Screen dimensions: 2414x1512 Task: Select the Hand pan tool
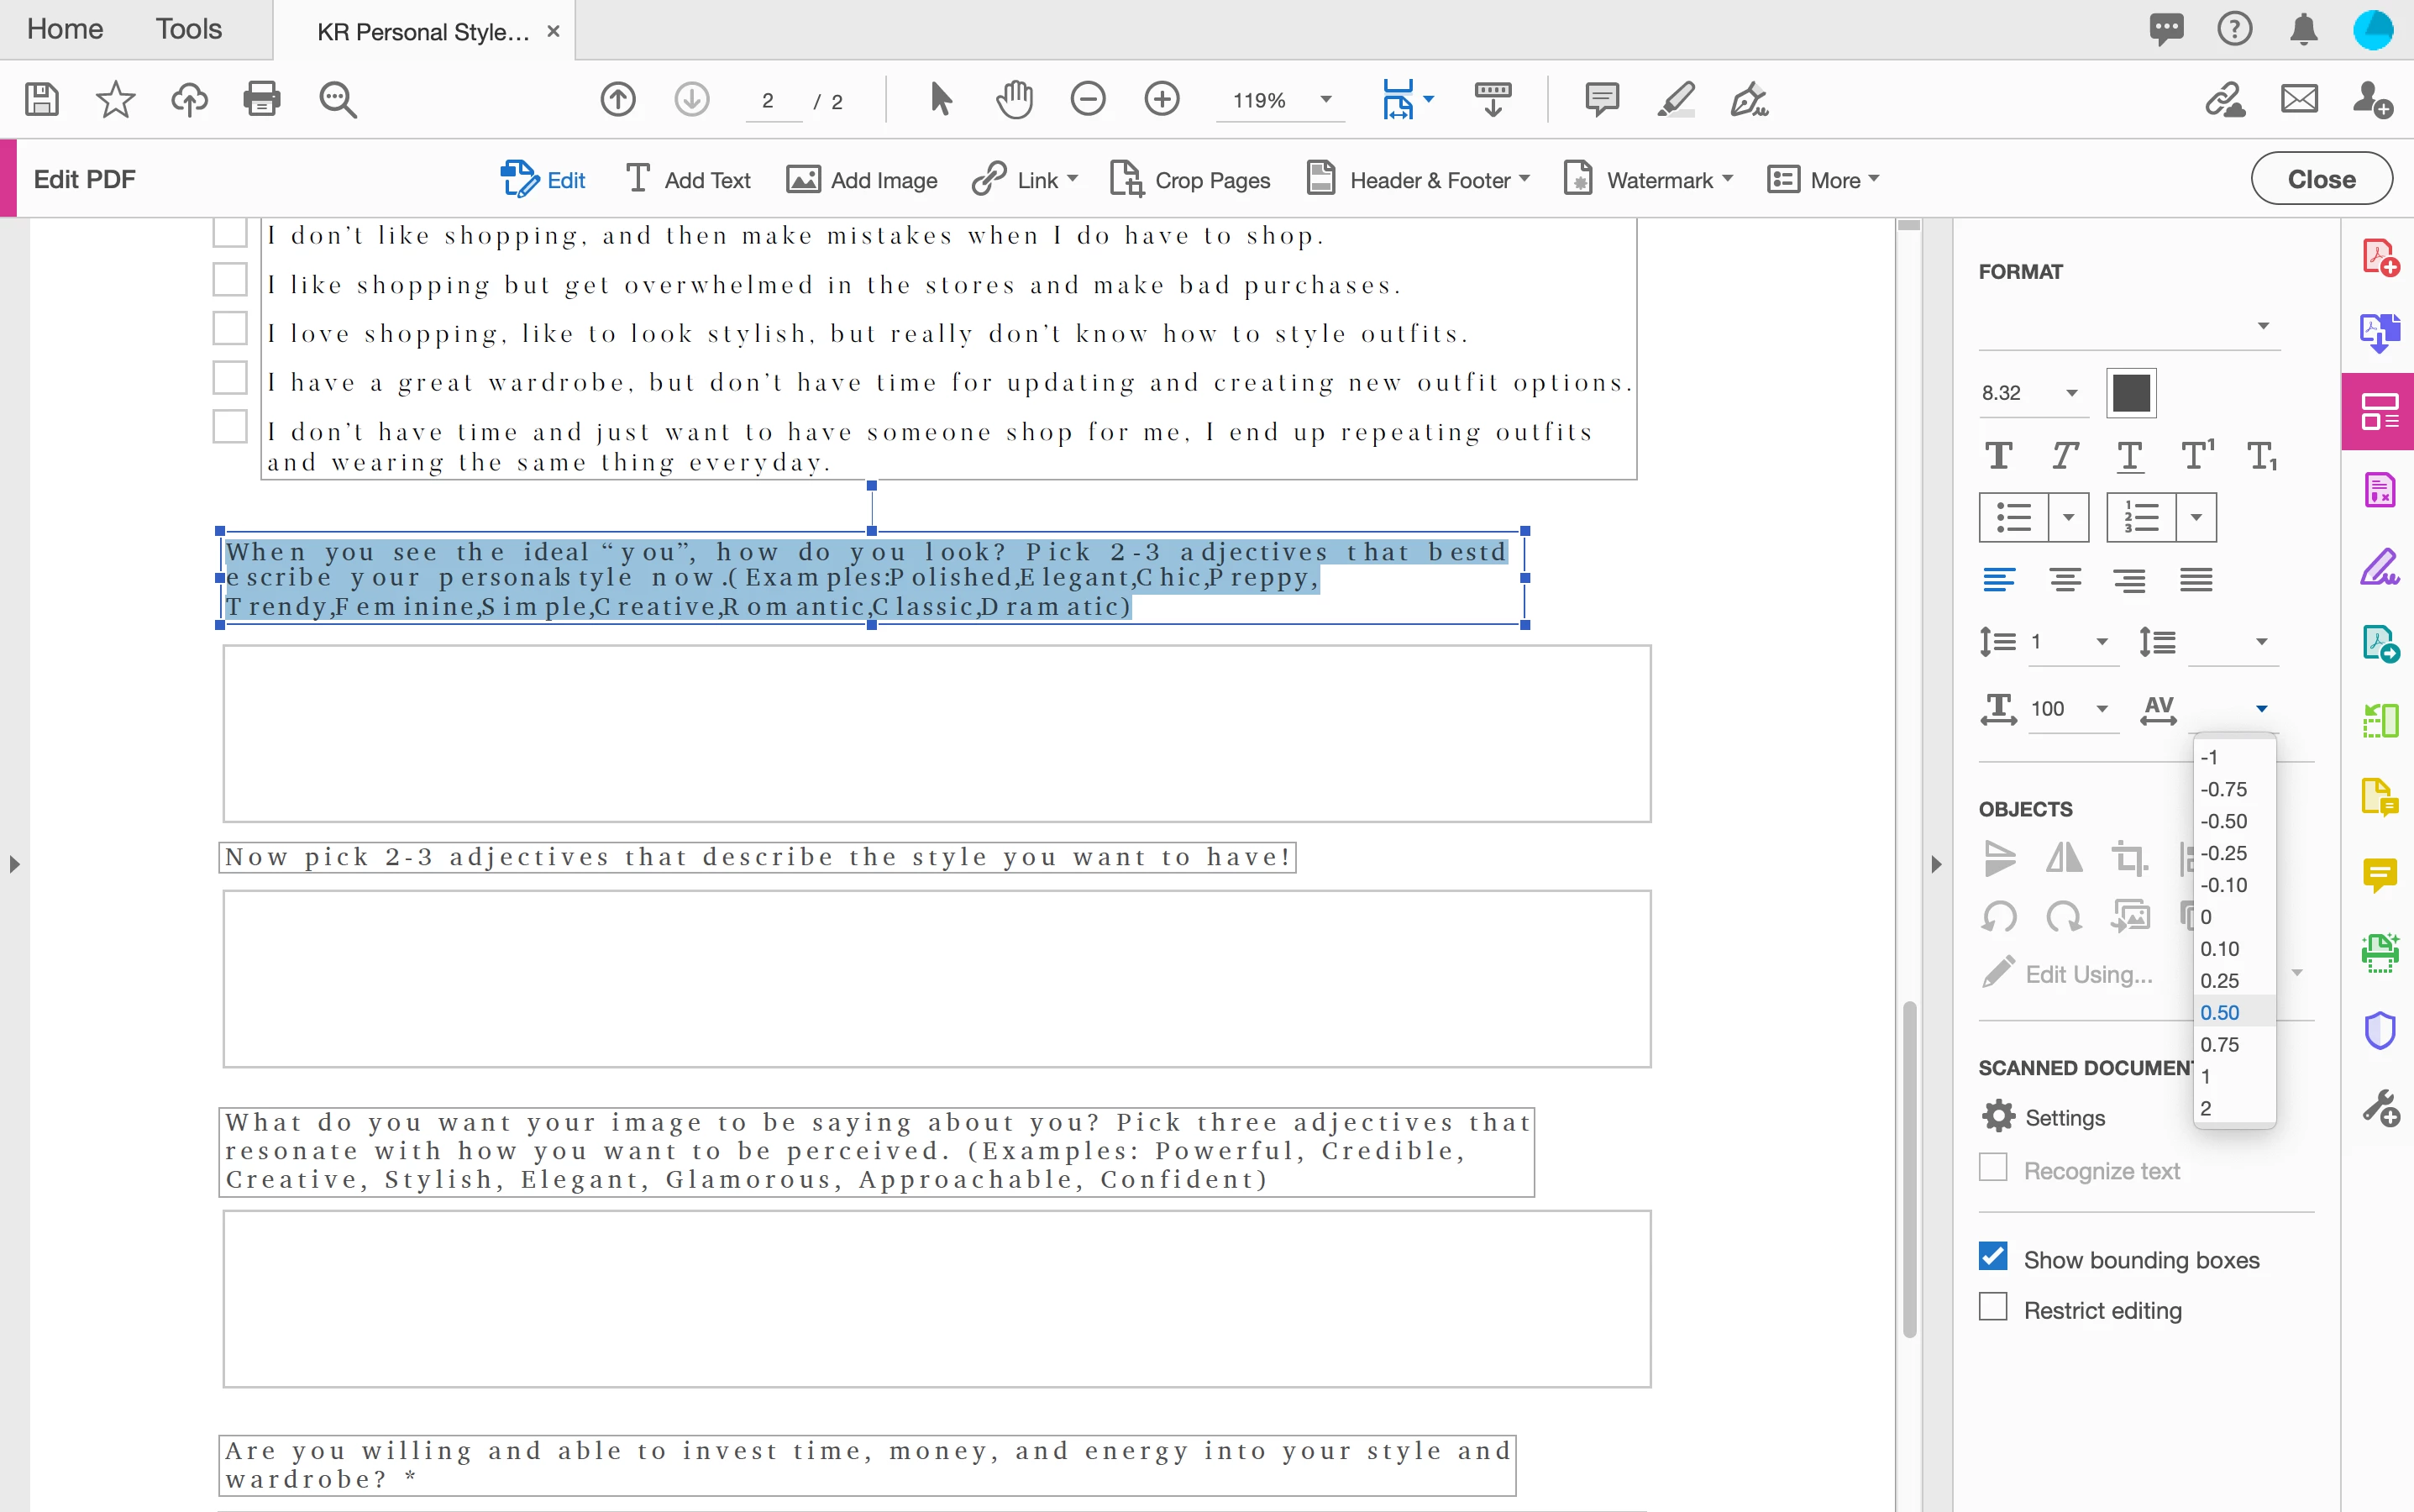(1014, 99)
